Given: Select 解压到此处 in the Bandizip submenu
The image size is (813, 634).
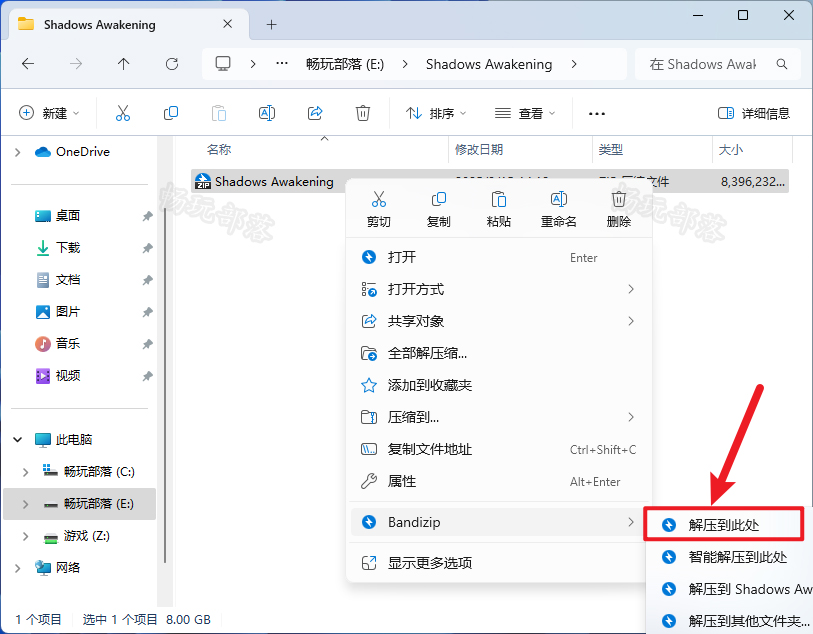Looking at the screenshot, I should pos(723,525).
